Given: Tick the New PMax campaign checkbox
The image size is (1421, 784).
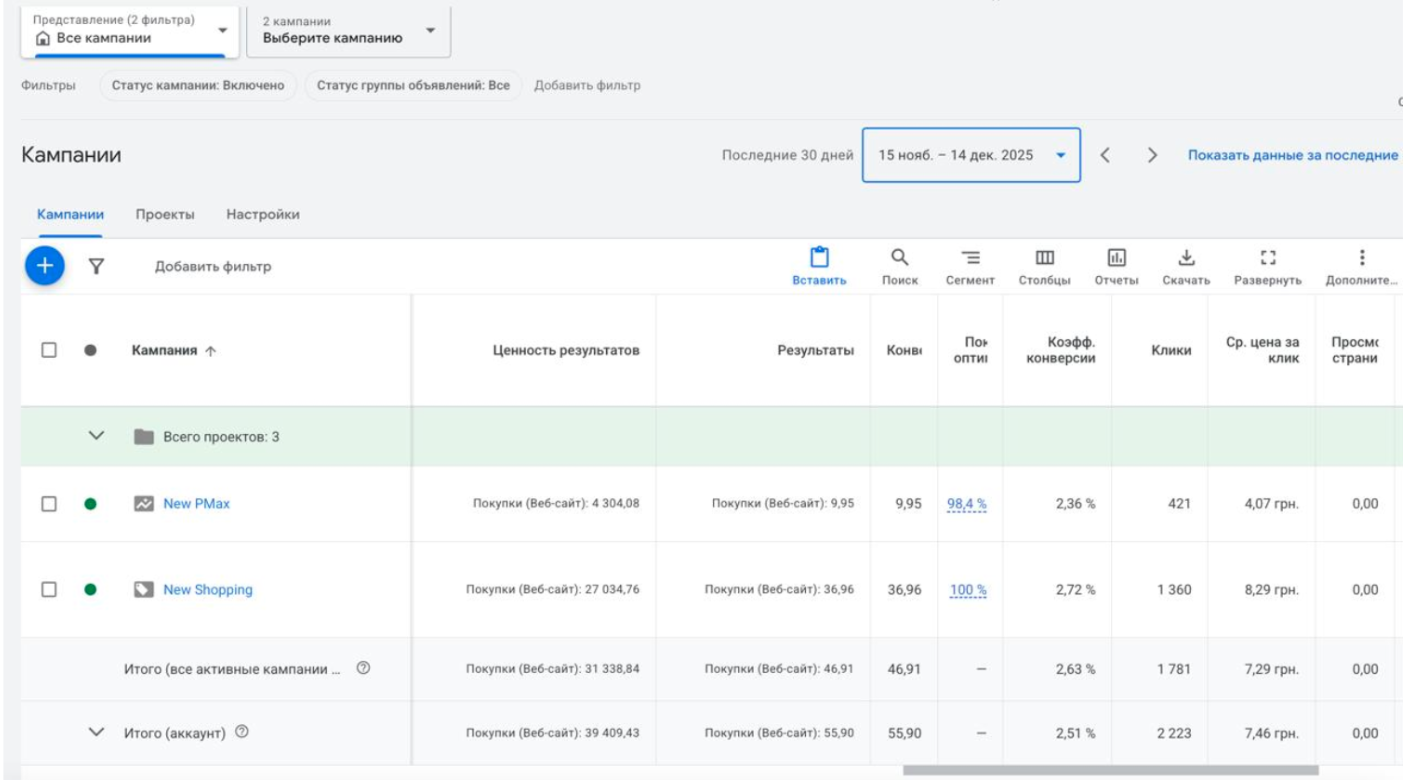Looking at the screenshot, I should pyautogui.click(x=49, y=504).
